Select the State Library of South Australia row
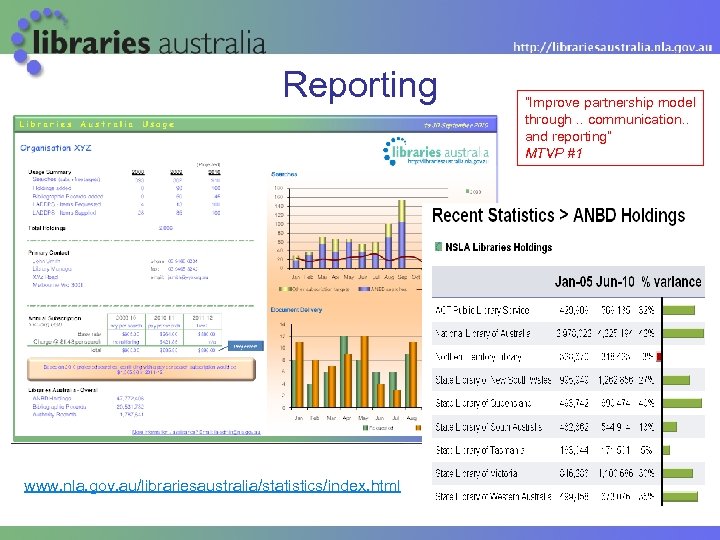This screenshot has width=720, height=540. coord(568,427)
